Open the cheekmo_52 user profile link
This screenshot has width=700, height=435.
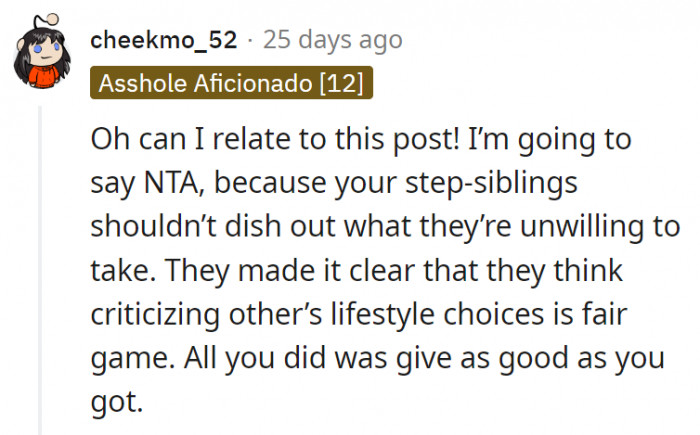point(163,40)
